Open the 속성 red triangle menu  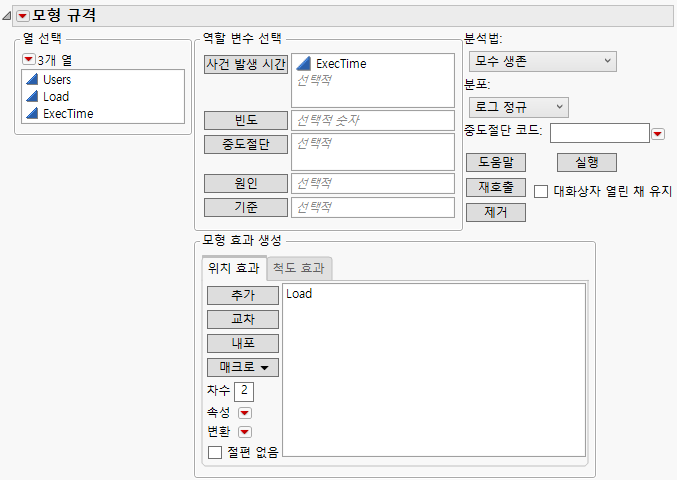pyautogui.click(x=245, y=413)
